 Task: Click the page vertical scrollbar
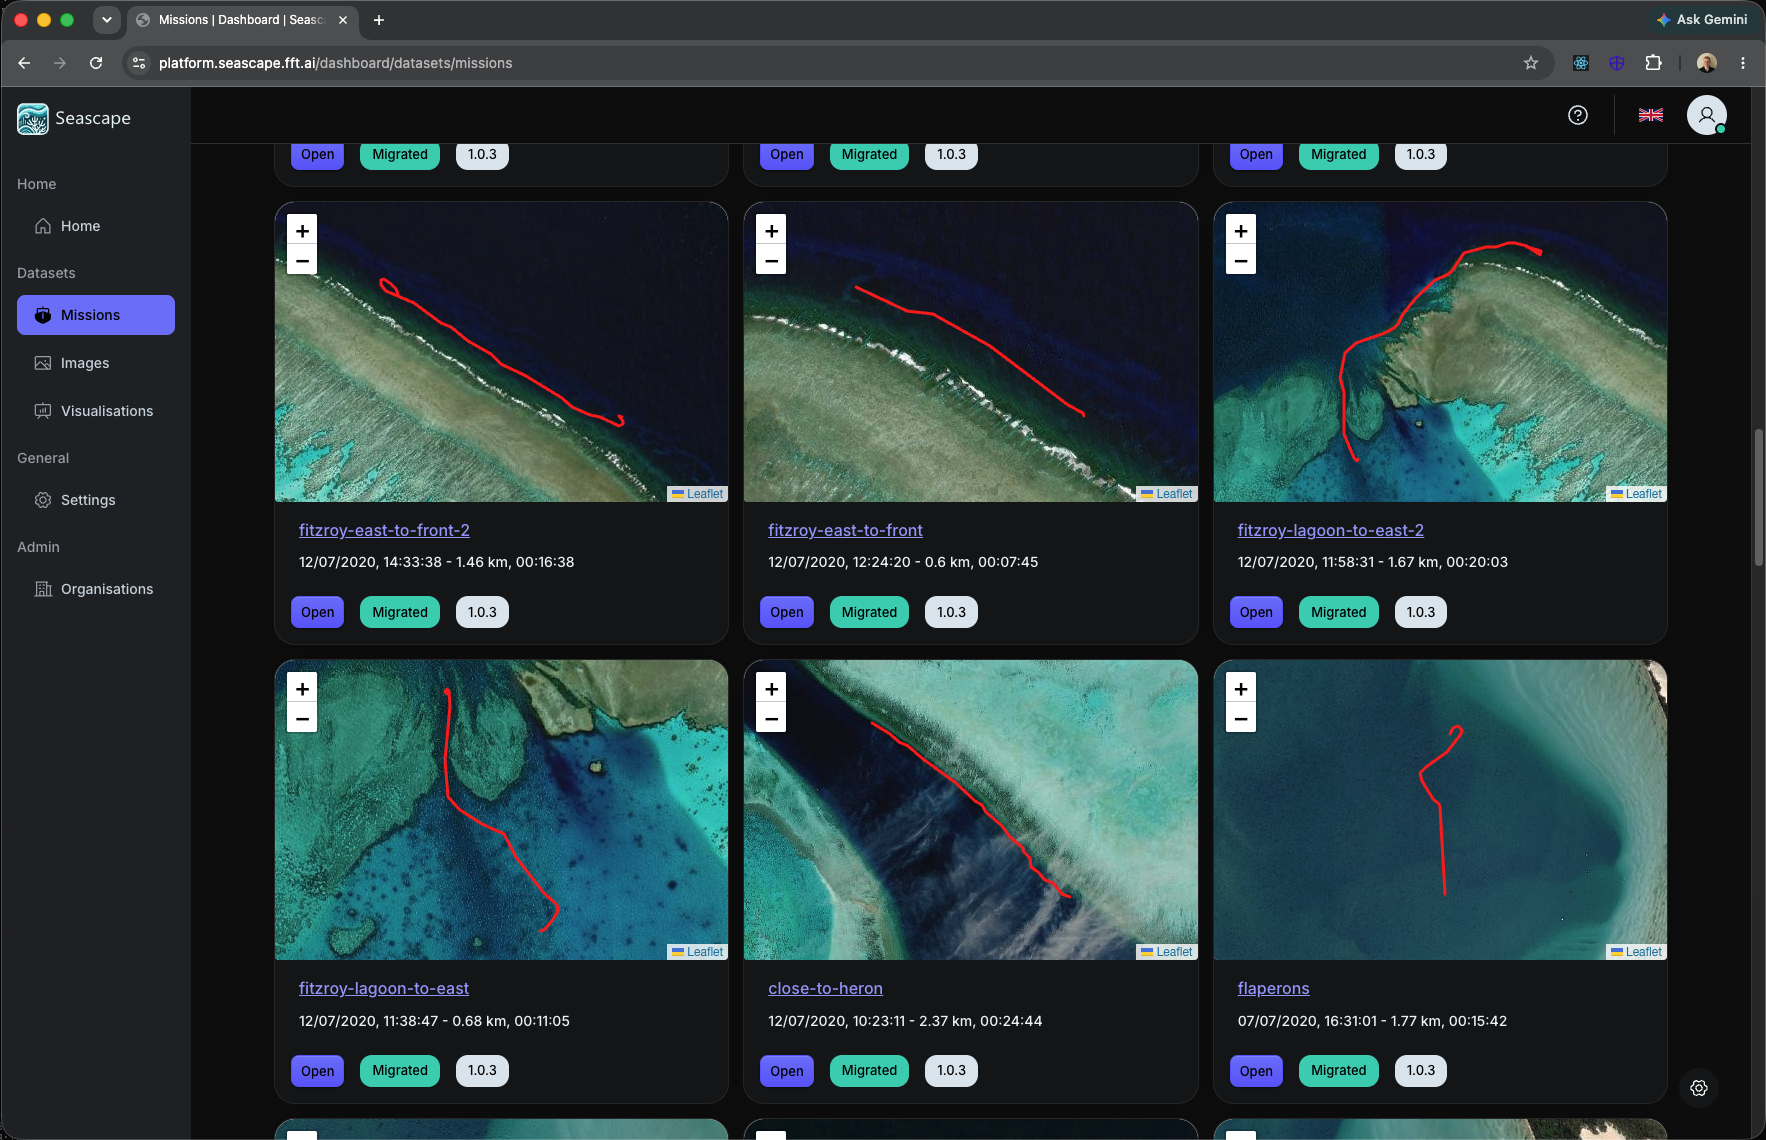click(1758, 498)
